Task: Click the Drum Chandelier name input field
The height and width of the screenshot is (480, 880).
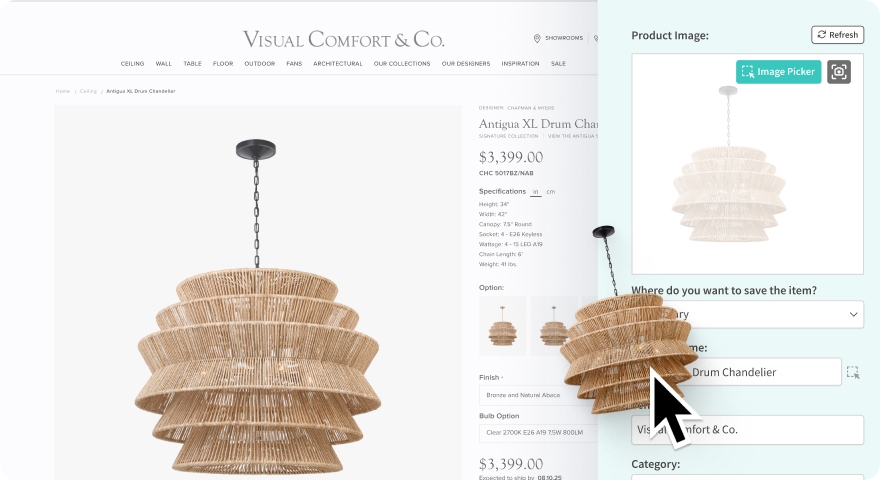Action: pos(736,372)
